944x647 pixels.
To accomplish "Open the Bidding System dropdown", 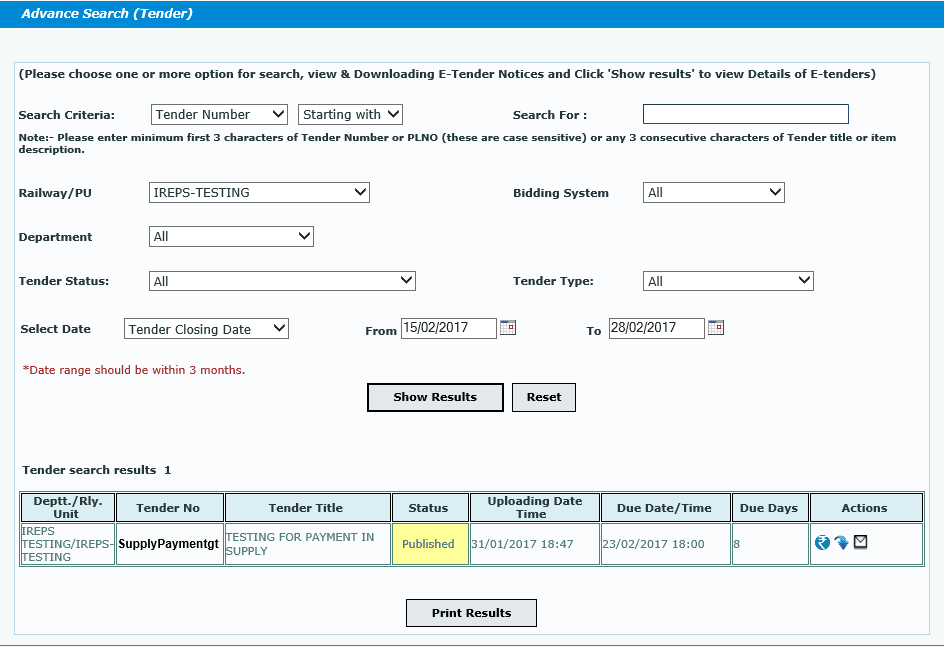I will pyautogui.click(x=714, y=193).
